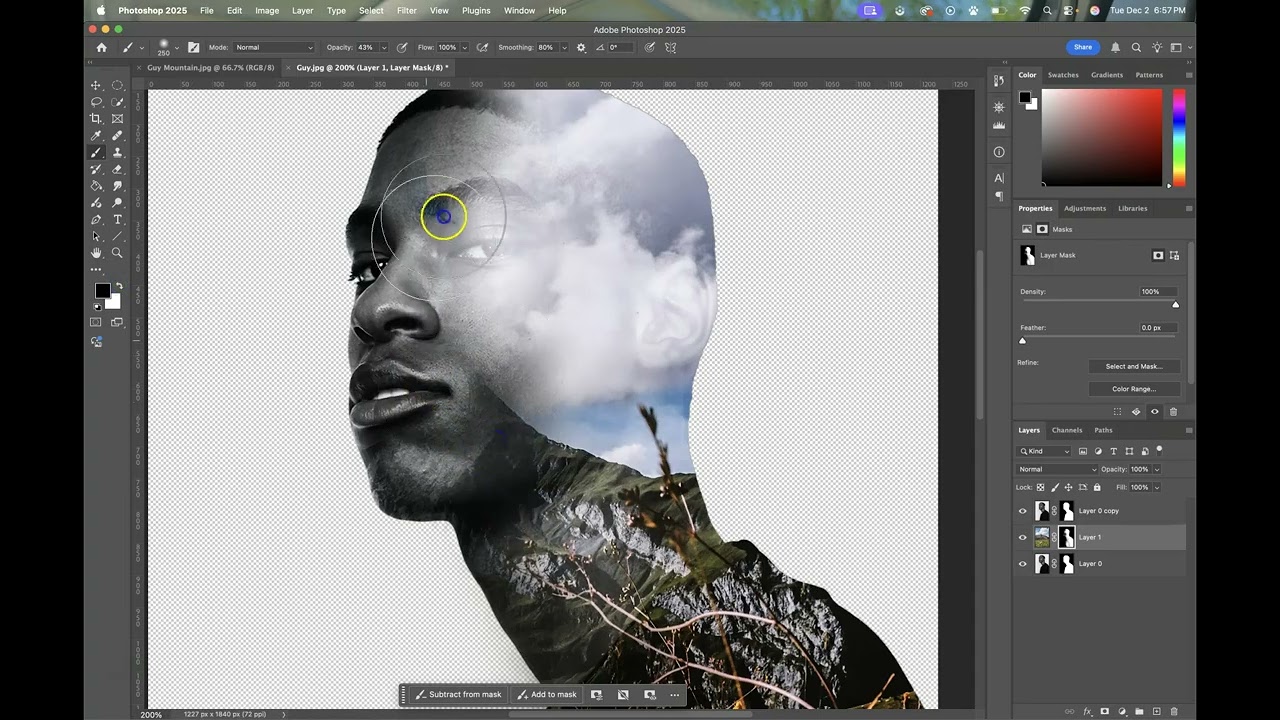Enable or disable mask in Properties panel
Screen dimensions: 1280x720
pyautogui.click(x=1155, y=412)
